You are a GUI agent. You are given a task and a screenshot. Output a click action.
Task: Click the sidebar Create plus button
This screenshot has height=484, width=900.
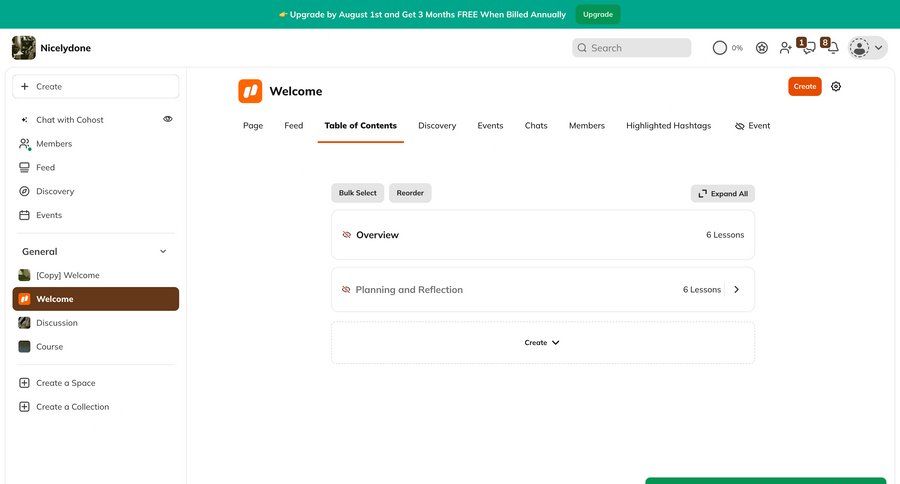point(95,86)
